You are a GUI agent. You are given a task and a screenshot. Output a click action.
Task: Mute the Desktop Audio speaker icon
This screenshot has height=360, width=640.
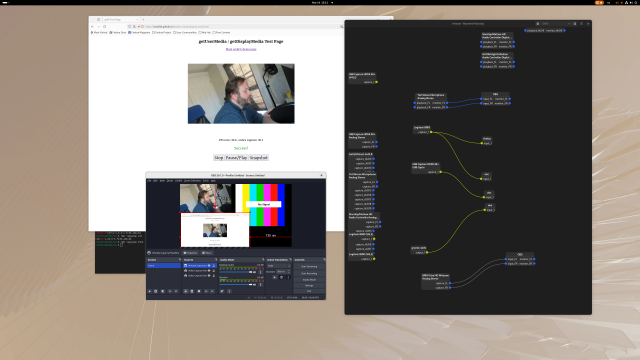(x=254, y=272)
